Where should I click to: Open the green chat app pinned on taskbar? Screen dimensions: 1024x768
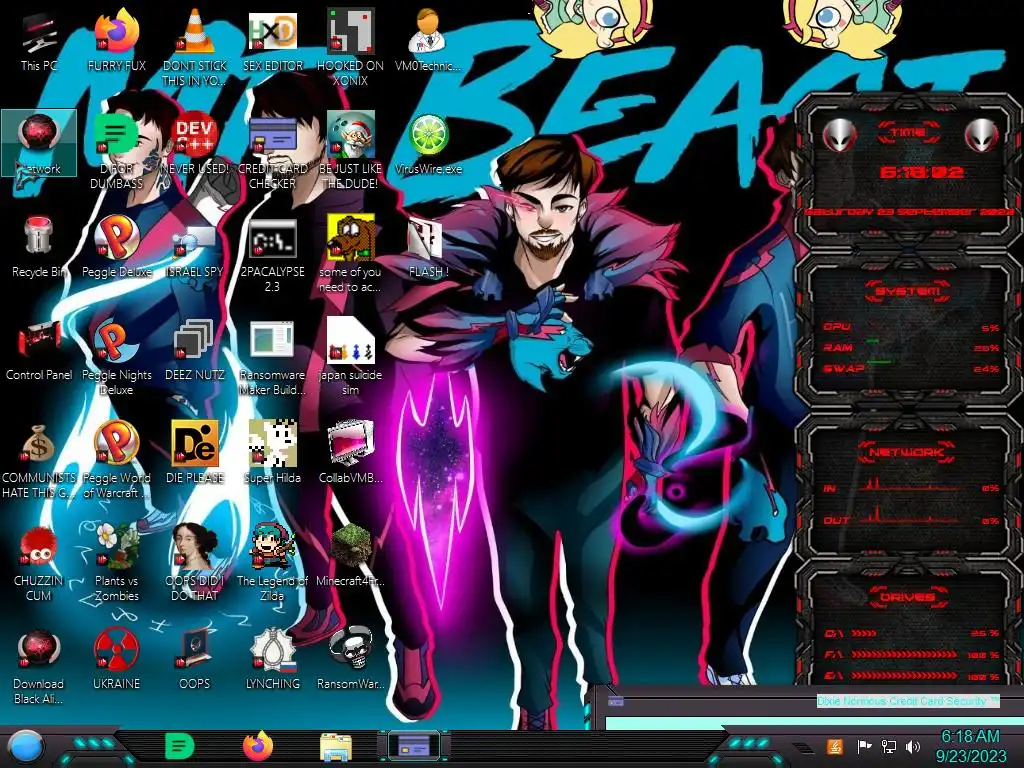[179, 746]
